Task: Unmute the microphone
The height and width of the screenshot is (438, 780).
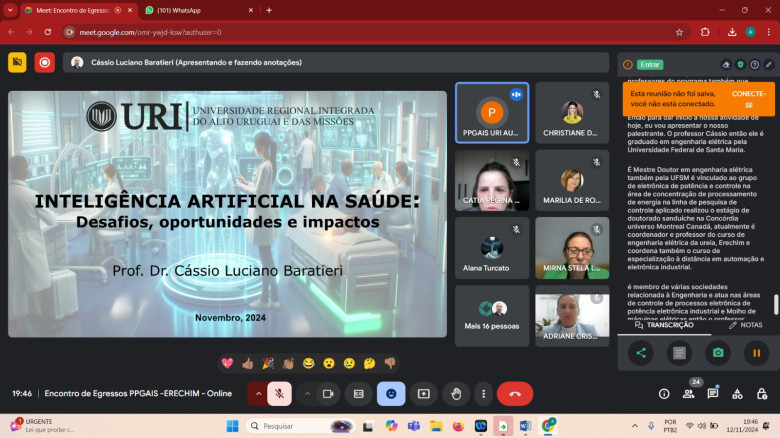Action: point(280,394)
